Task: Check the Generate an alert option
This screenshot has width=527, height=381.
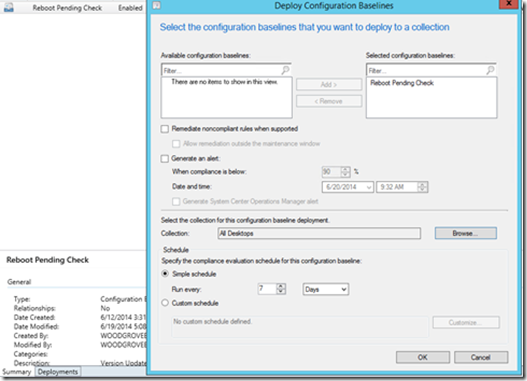Action: pyautogui.click(x=165, y=159)
